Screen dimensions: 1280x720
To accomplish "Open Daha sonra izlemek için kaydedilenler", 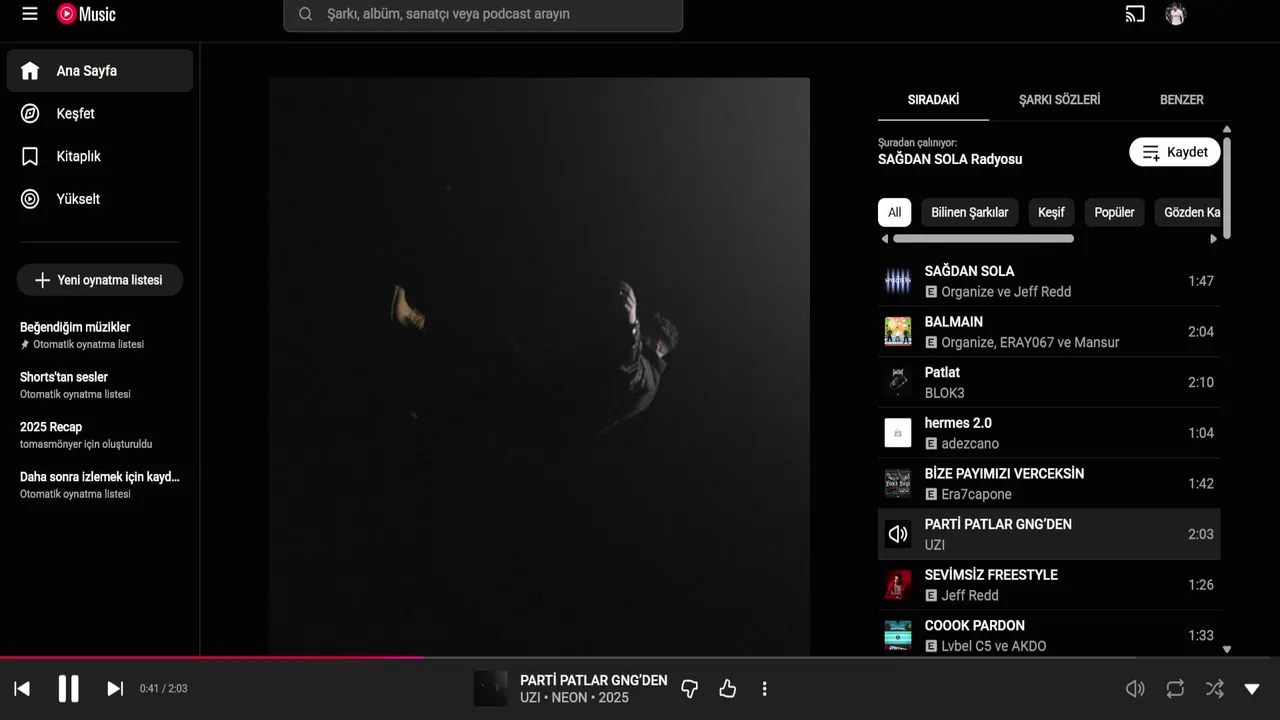I will 100,485.
